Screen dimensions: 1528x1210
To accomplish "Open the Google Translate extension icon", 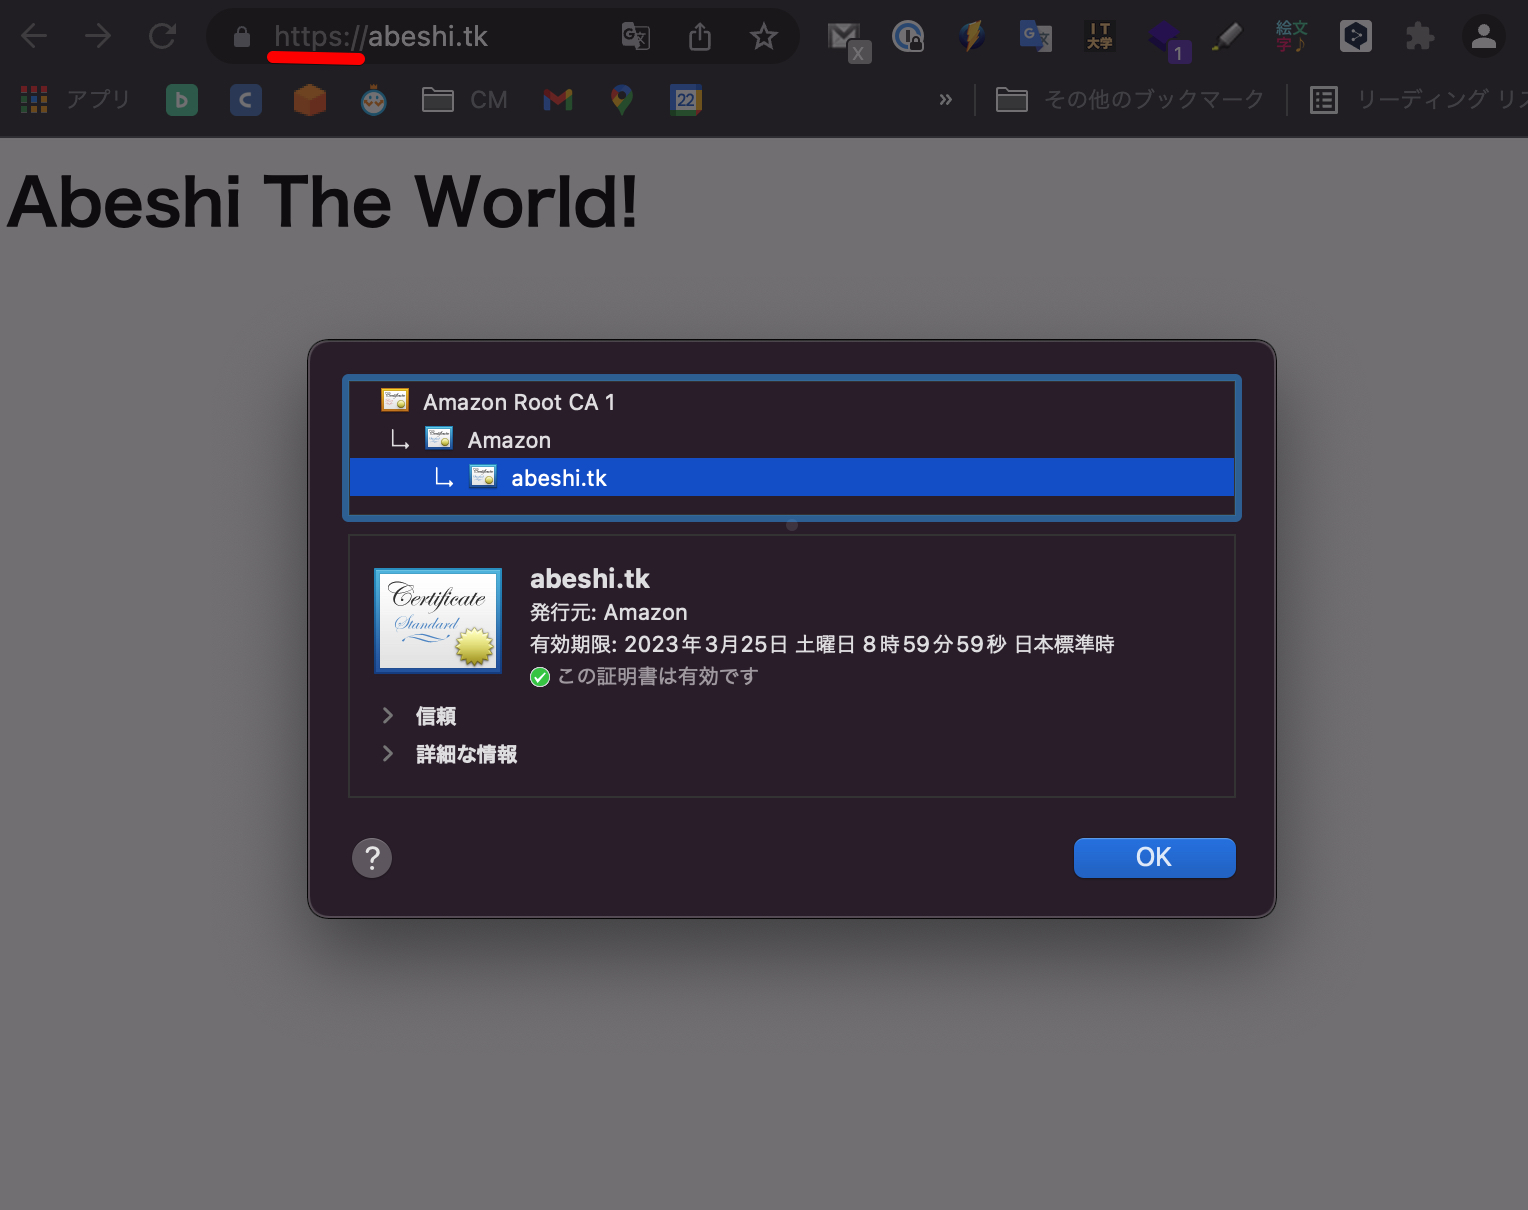I will (1036, 36).
